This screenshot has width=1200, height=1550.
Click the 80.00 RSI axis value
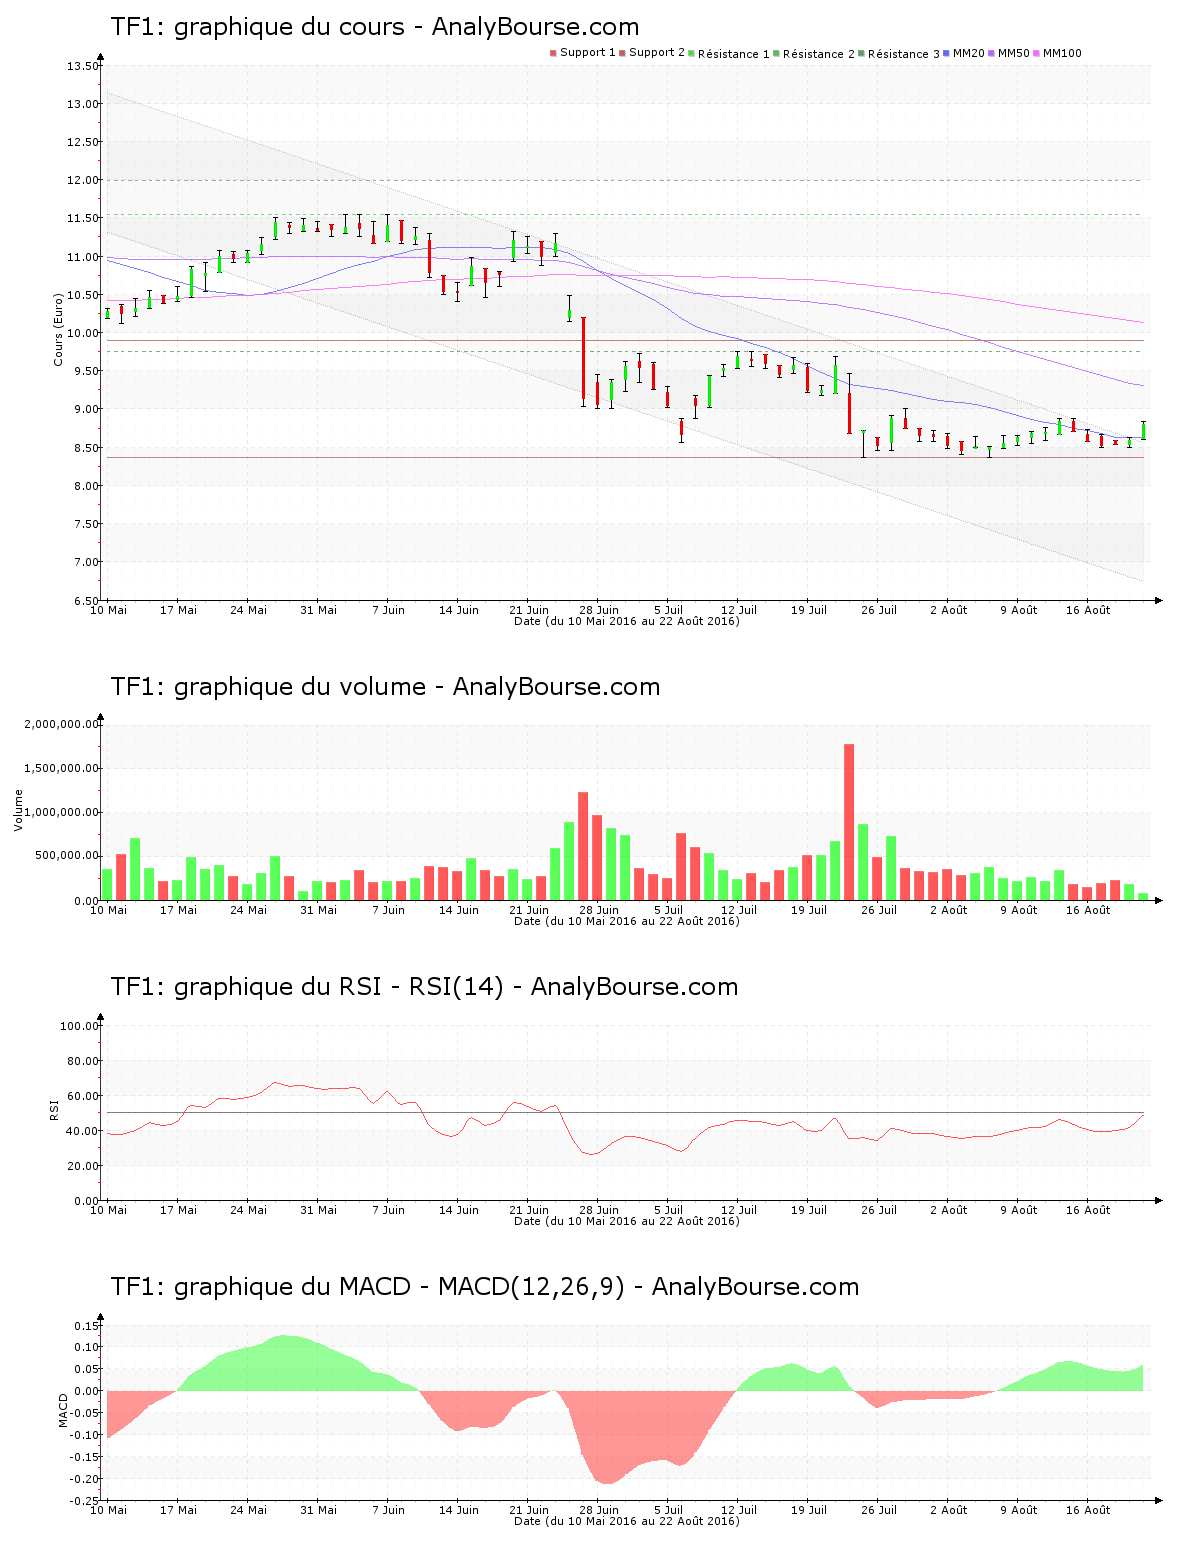pyautogui.click(x=82, y=1061)
